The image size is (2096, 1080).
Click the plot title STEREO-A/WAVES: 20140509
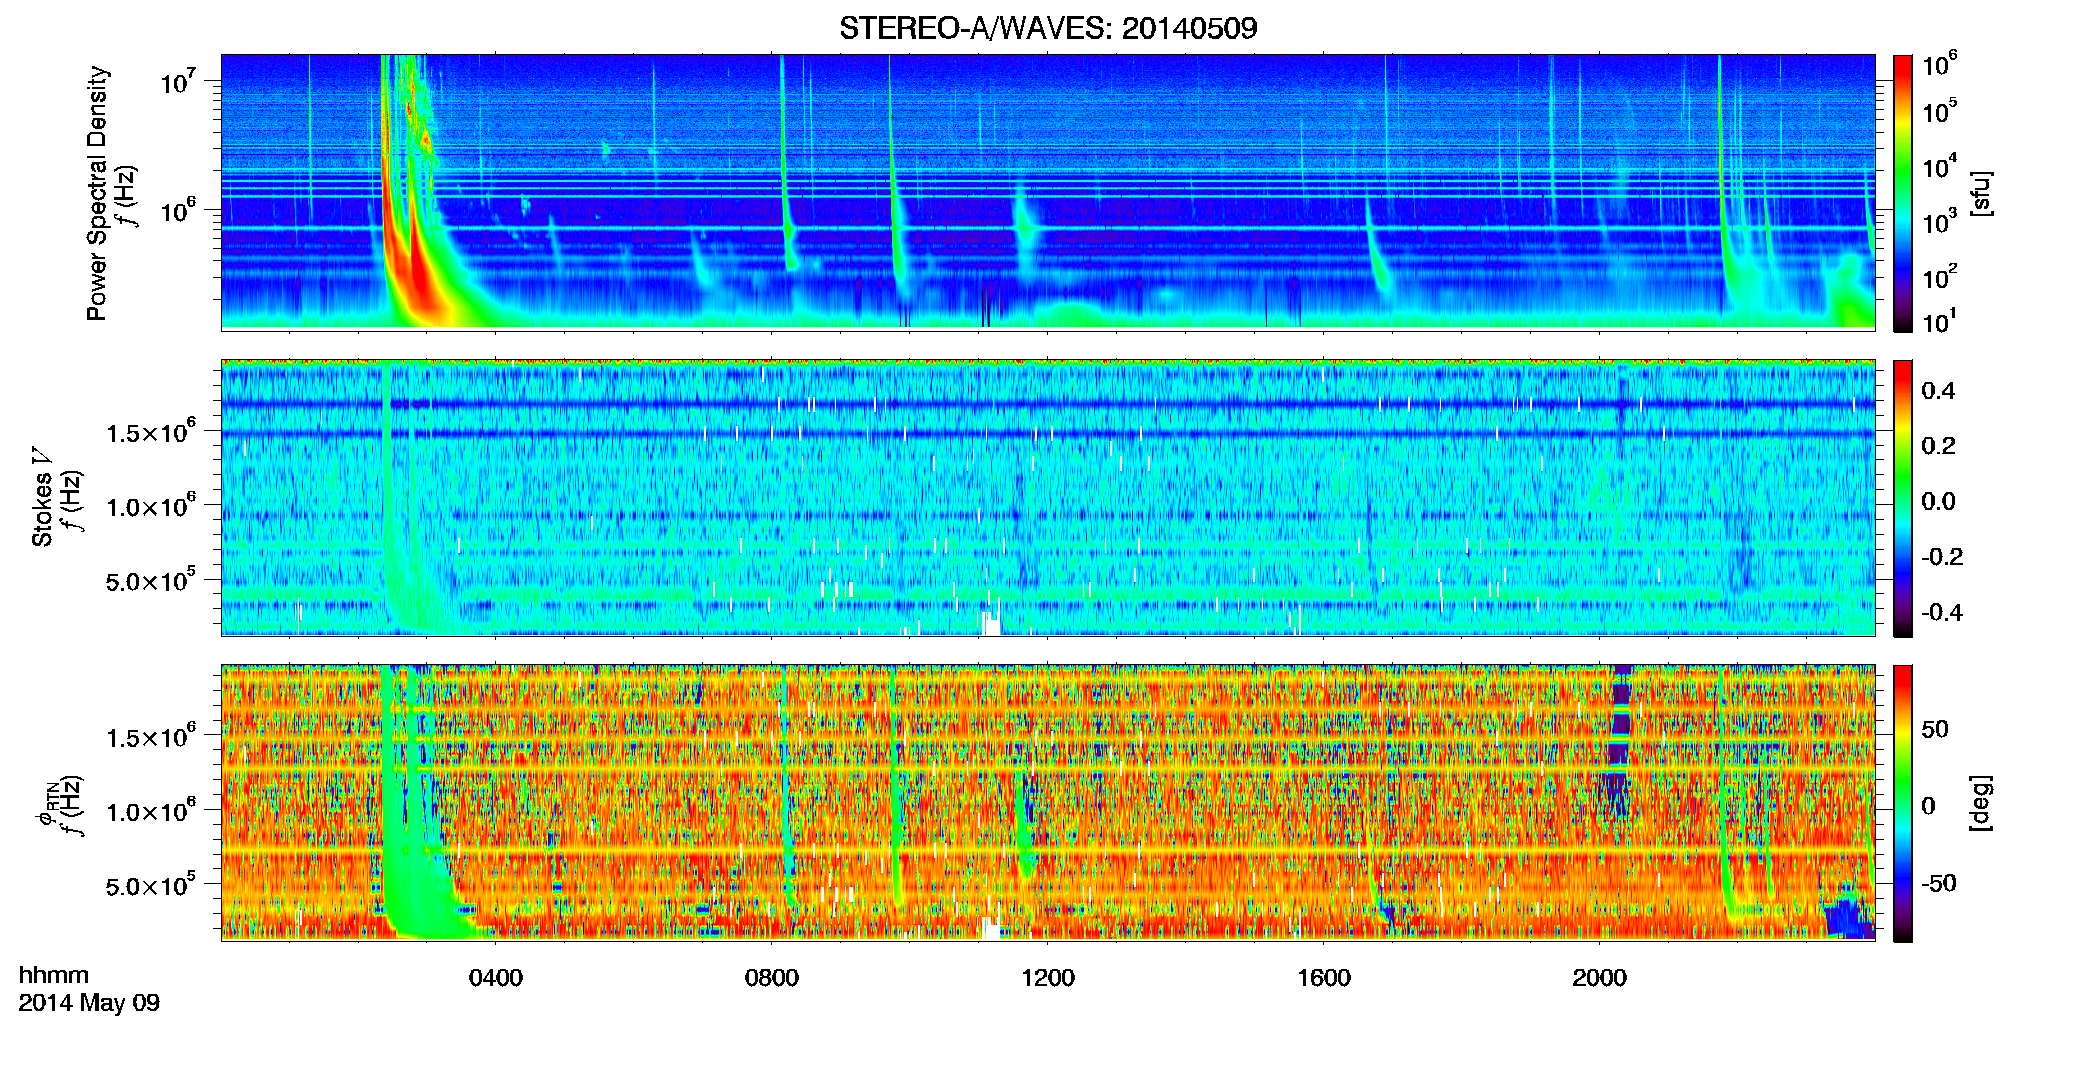click(1048, 28)
